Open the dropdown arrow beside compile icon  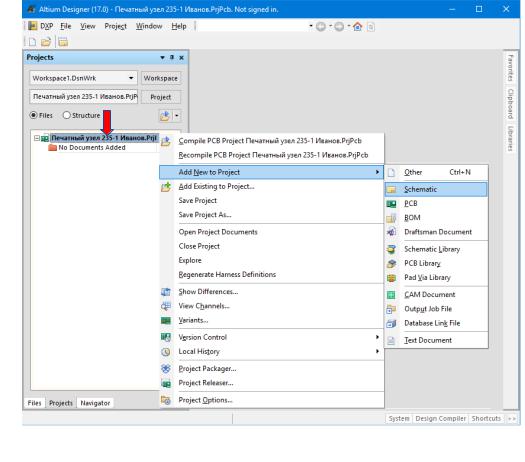pos(177,116)
